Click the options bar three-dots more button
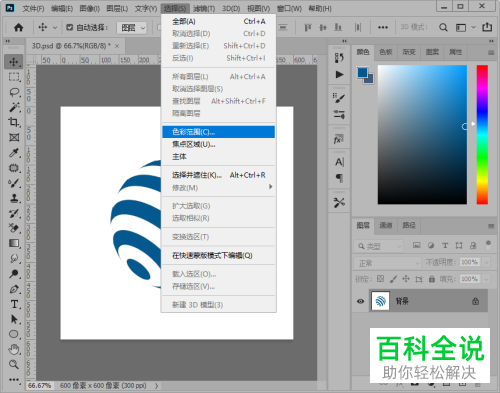 click(x=383, y=27)
